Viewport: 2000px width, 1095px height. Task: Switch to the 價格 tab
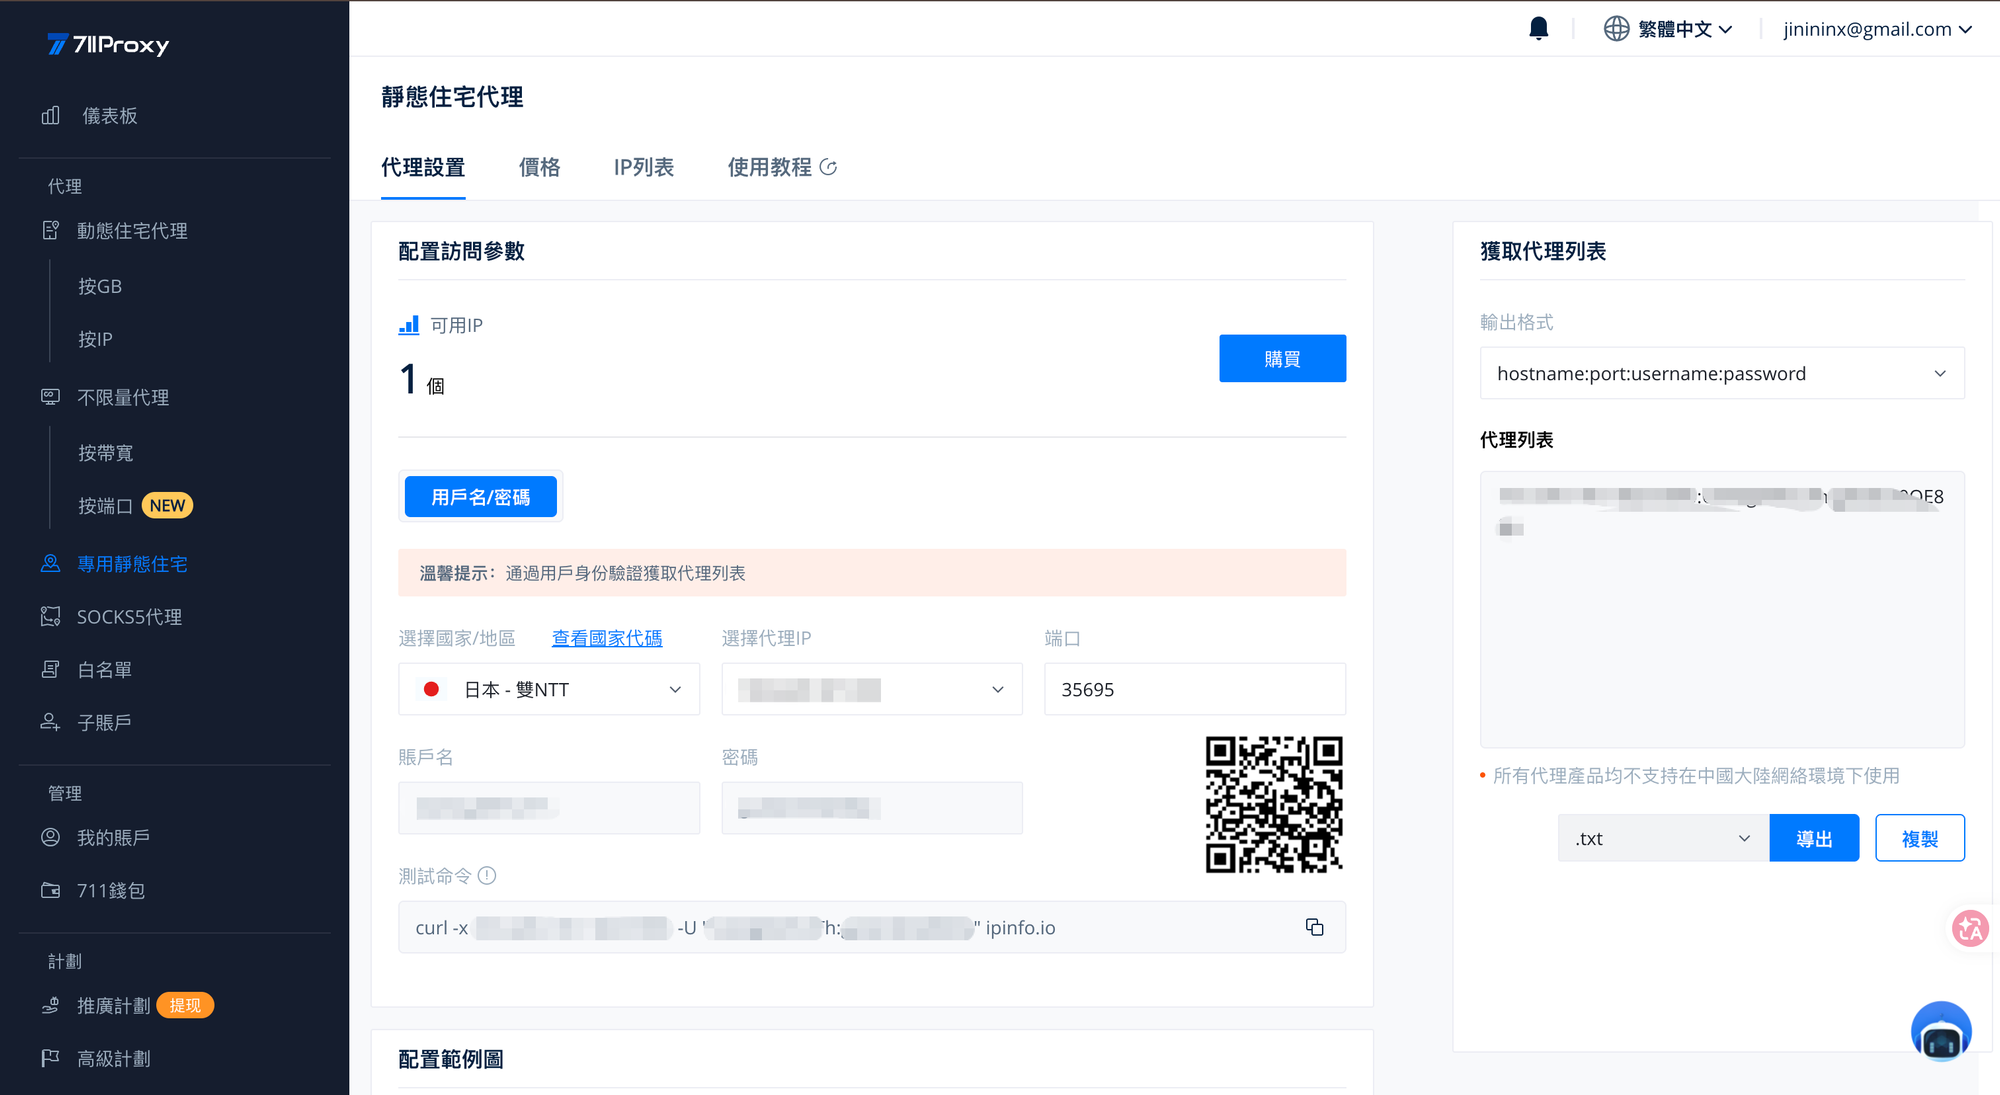pyautogui.click(x=540, y=167)
